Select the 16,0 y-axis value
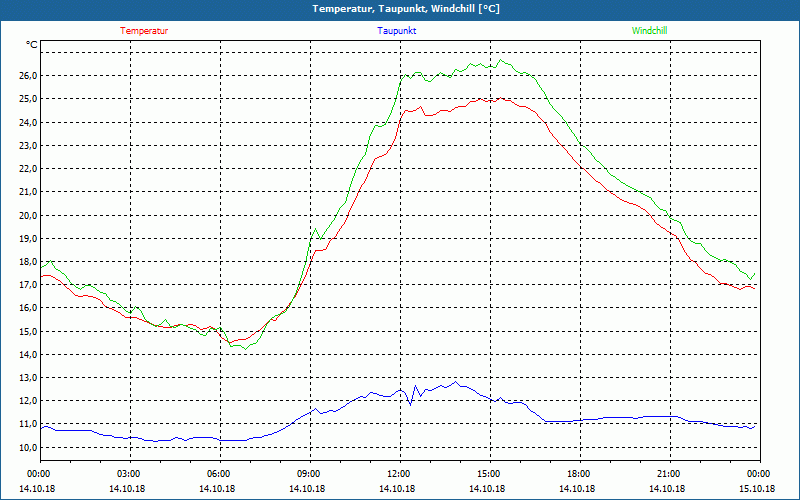Viewport: 800px width, 500px height. (x=28, y=308)
